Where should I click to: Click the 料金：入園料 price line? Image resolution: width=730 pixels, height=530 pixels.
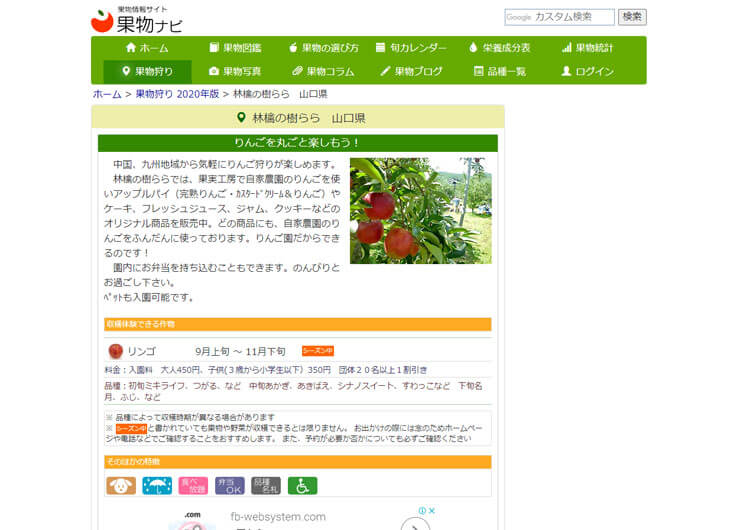click(x=265, y=370)
